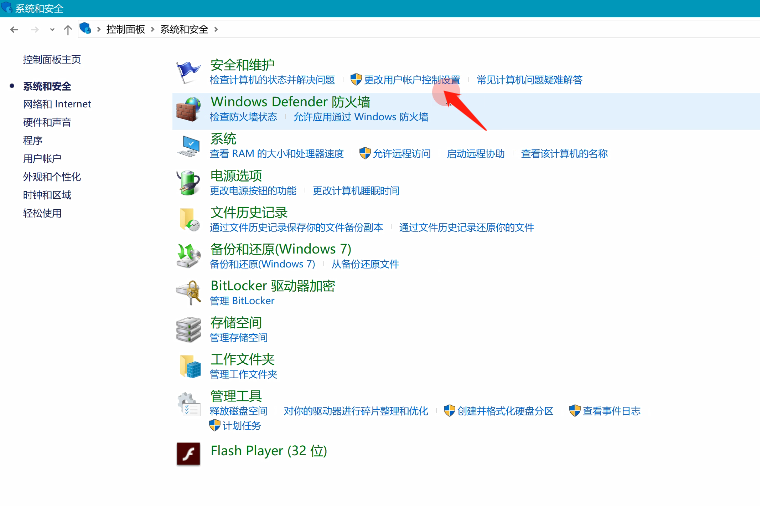Go back with the back arrow
Image resolution: width=760 pixels, height=506 pixels.
pyautogui.click(x=14, y=30)
